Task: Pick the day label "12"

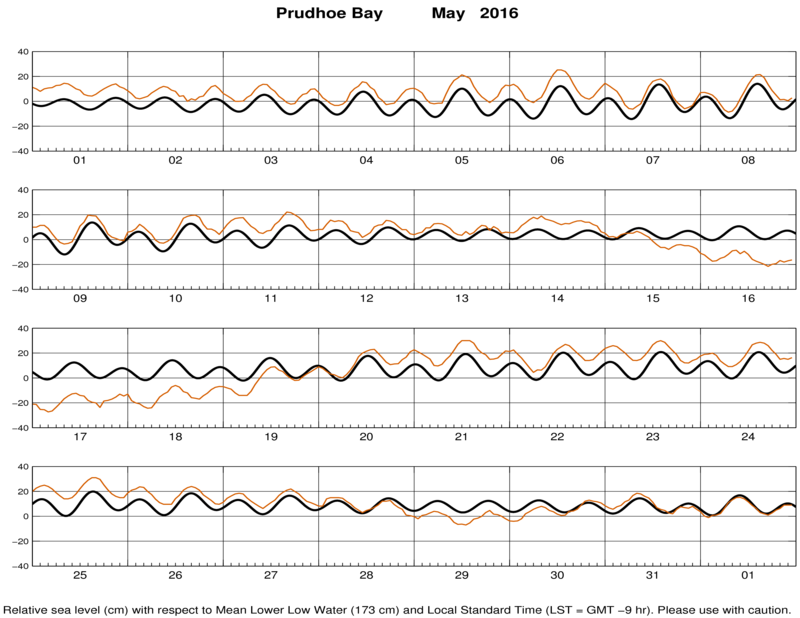Action: 366,299
